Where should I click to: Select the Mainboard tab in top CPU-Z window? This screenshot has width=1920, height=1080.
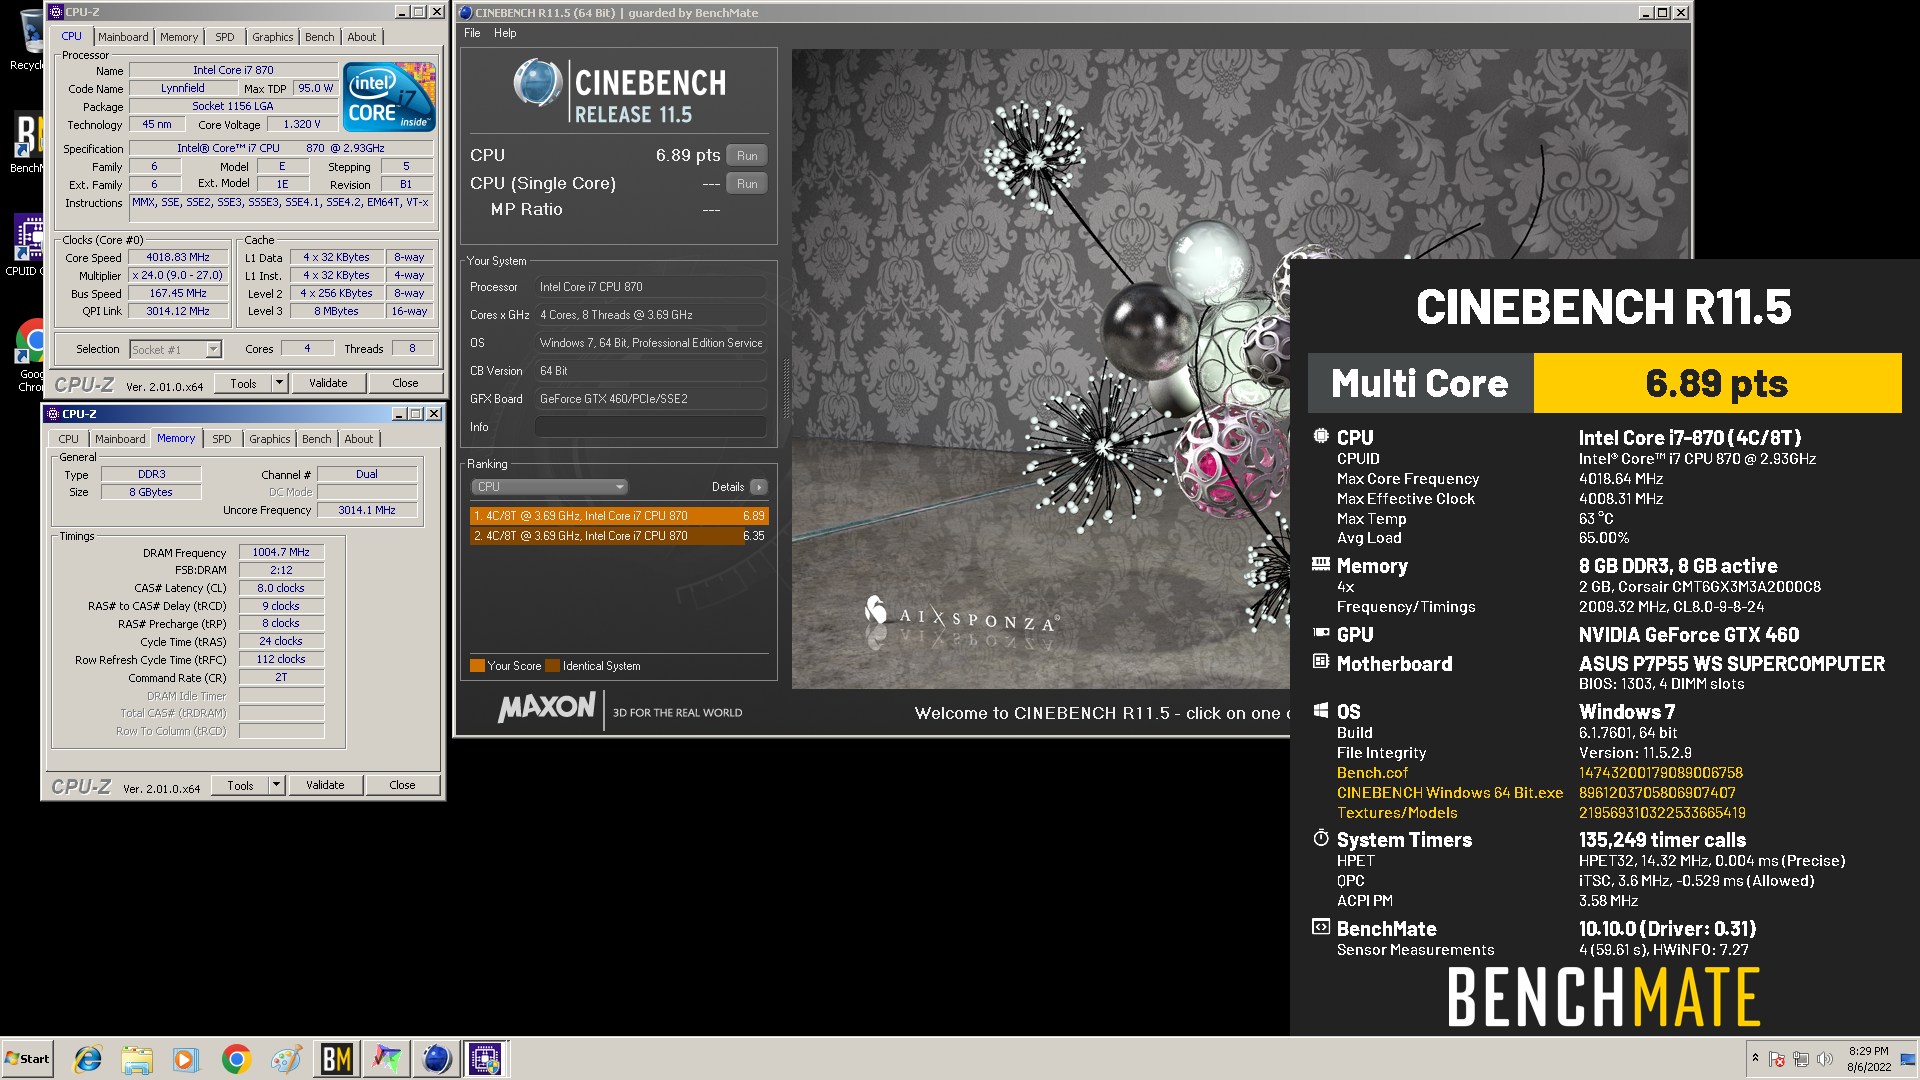pyautogui.click(x=123, y=37)
